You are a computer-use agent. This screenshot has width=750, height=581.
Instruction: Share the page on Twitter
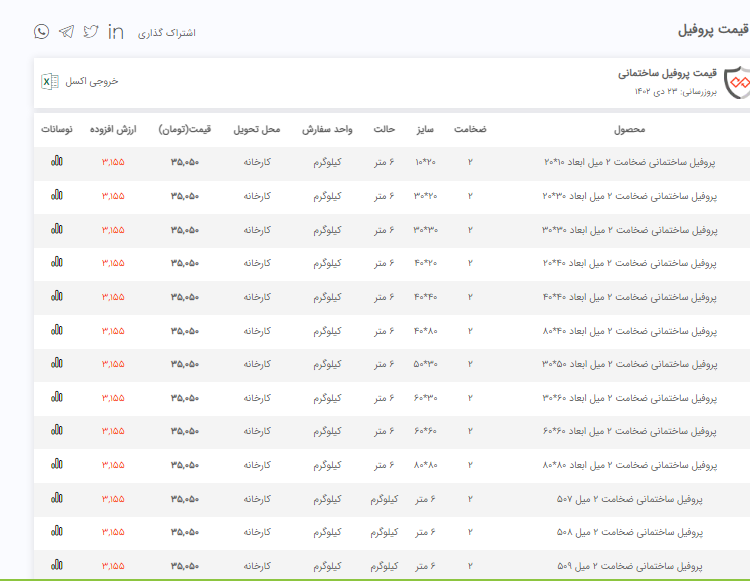tap(91, 32)
